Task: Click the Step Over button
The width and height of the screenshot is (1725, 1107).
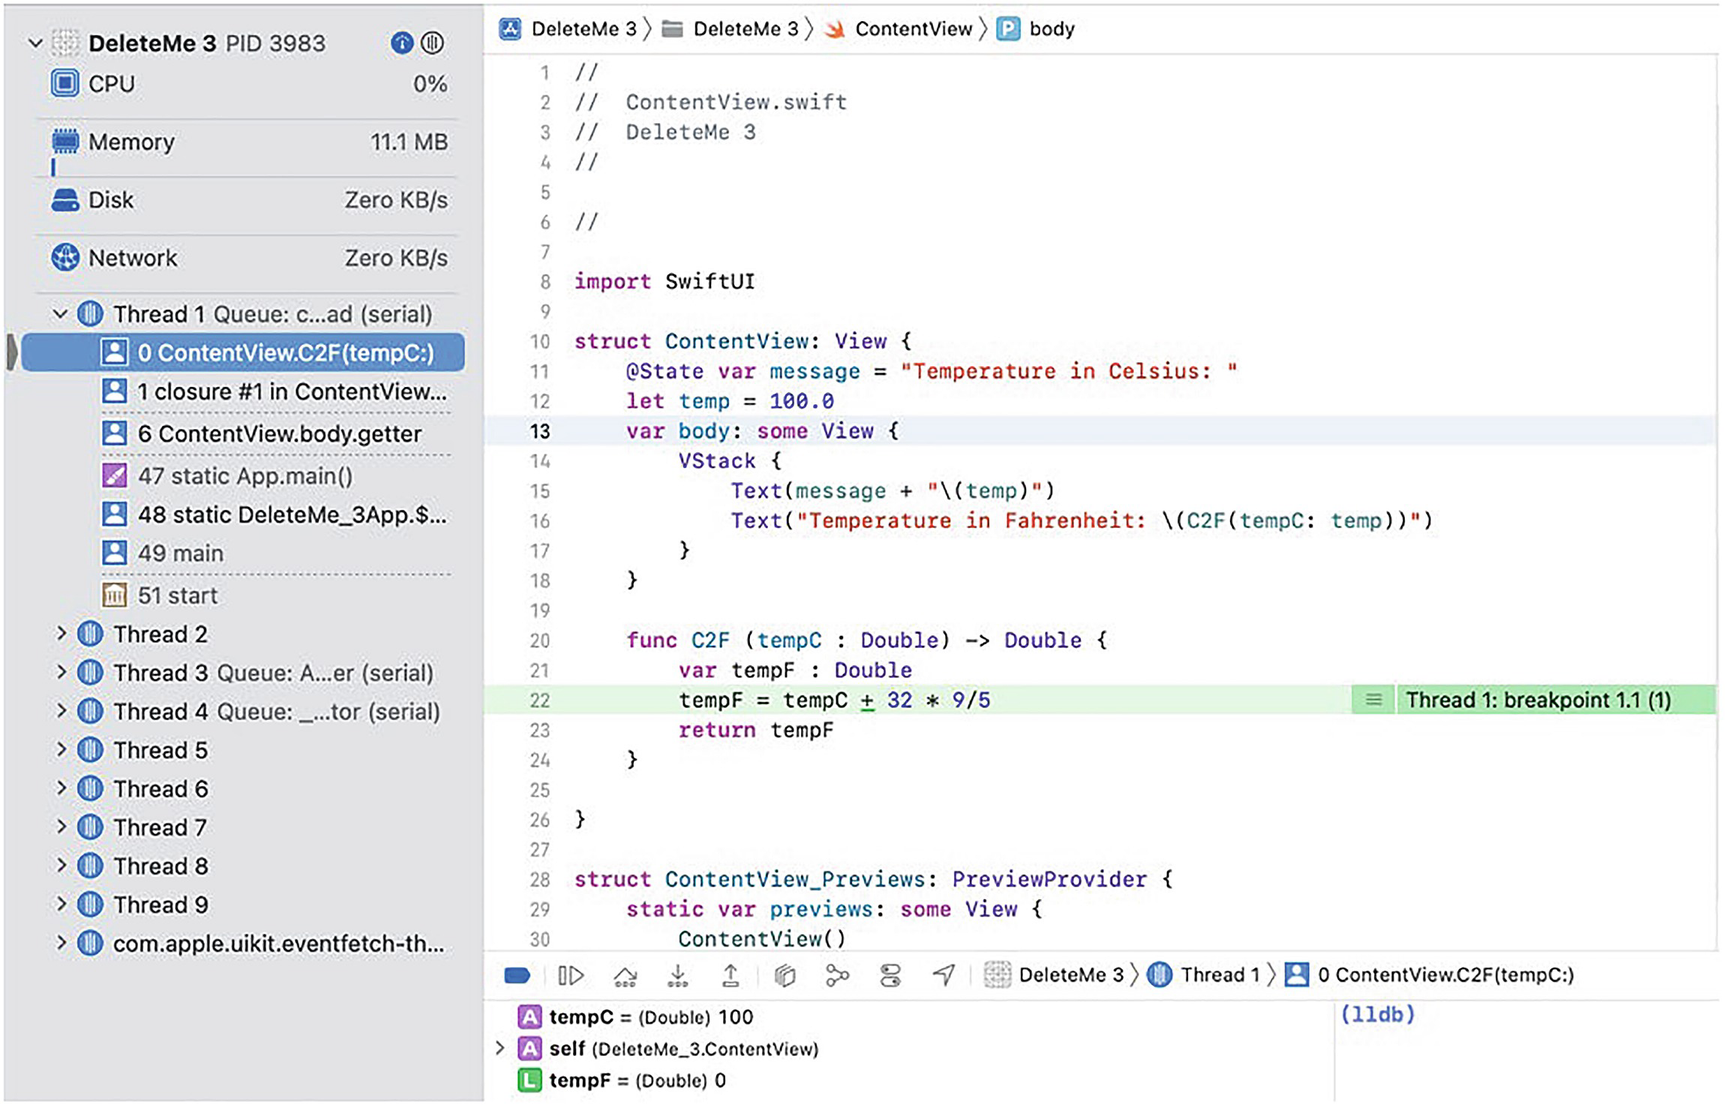Action: tap(625, 975)
